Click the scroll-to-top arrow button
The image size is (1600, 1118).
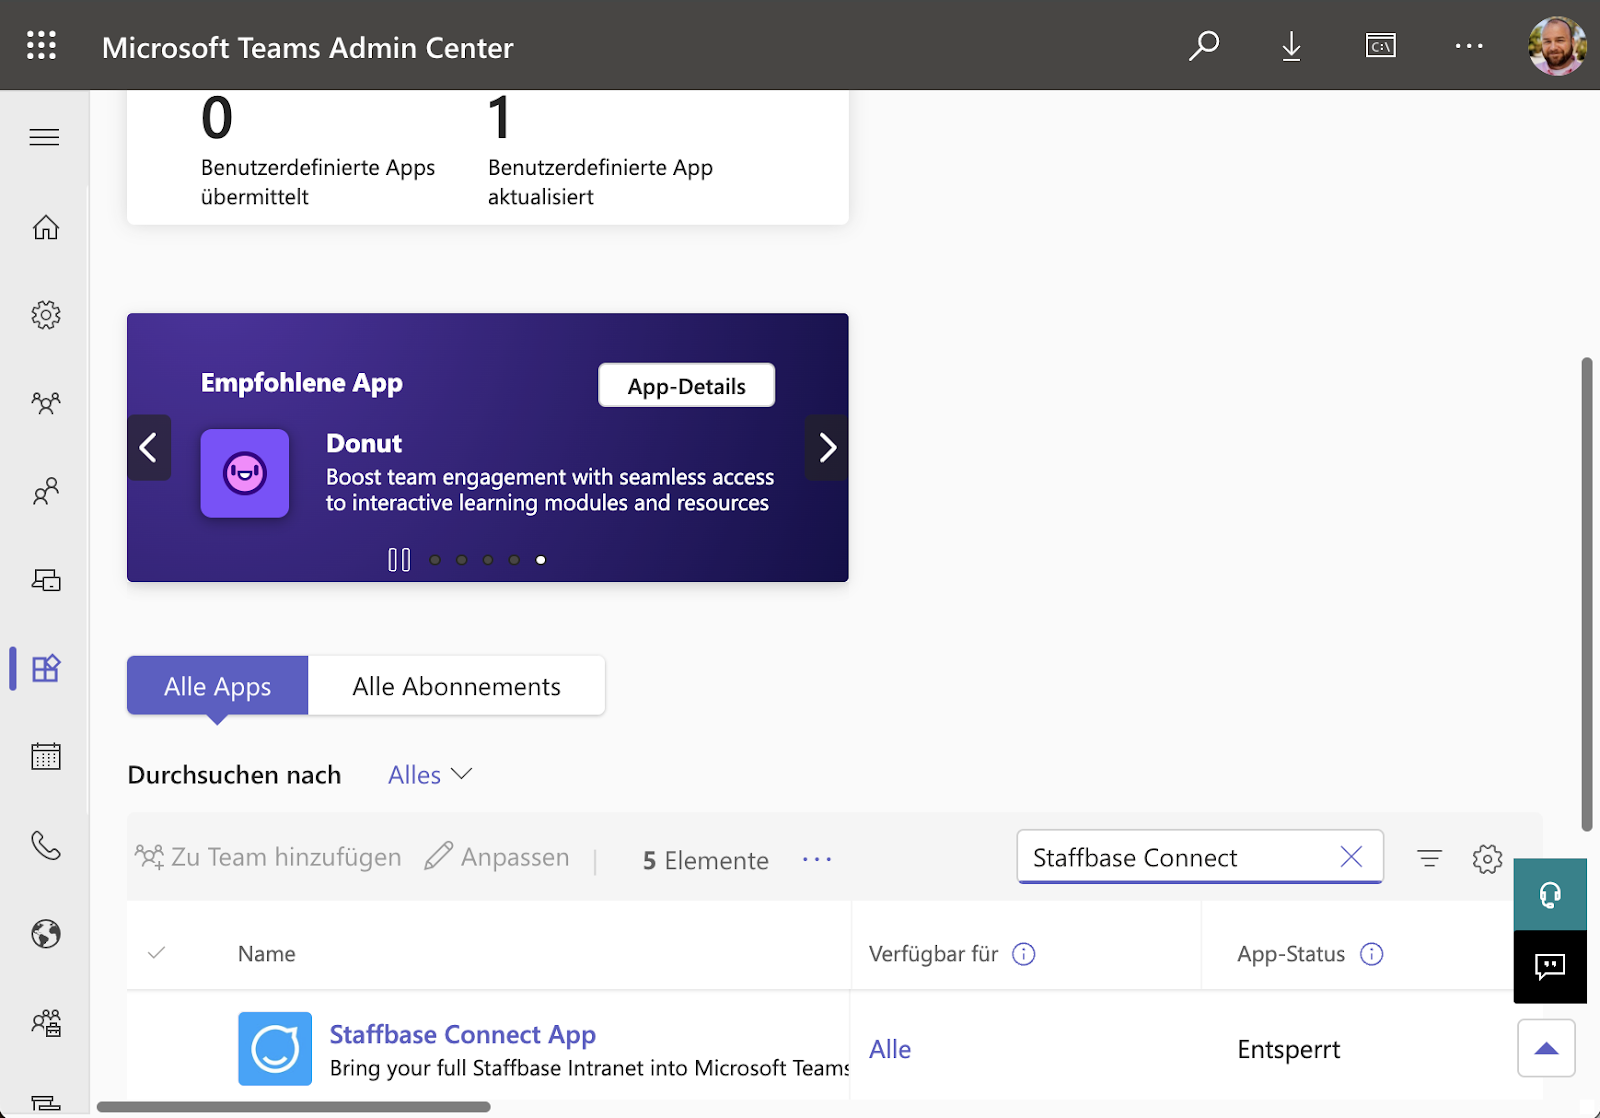pyautogui.click(x=1547, y=1048)
